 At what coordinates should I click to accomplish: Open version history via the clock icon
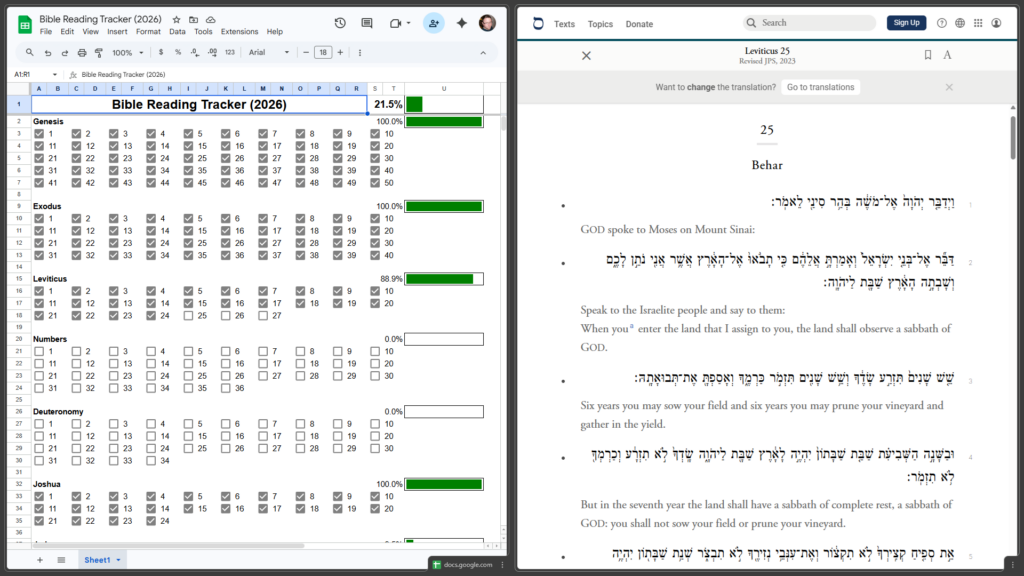pos(340,23)
